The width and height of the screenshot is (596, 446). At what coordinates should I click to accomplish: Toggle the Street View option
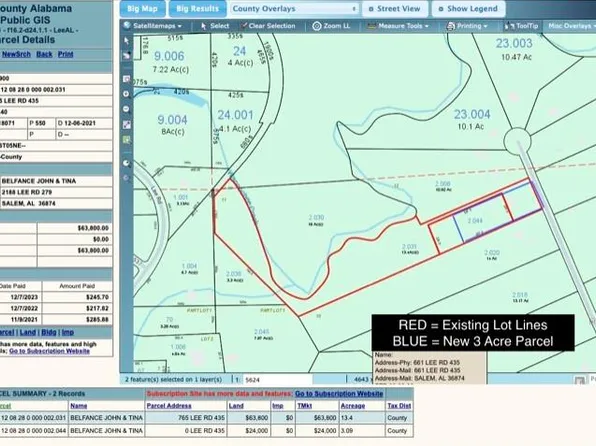click(x=395, y=9)
